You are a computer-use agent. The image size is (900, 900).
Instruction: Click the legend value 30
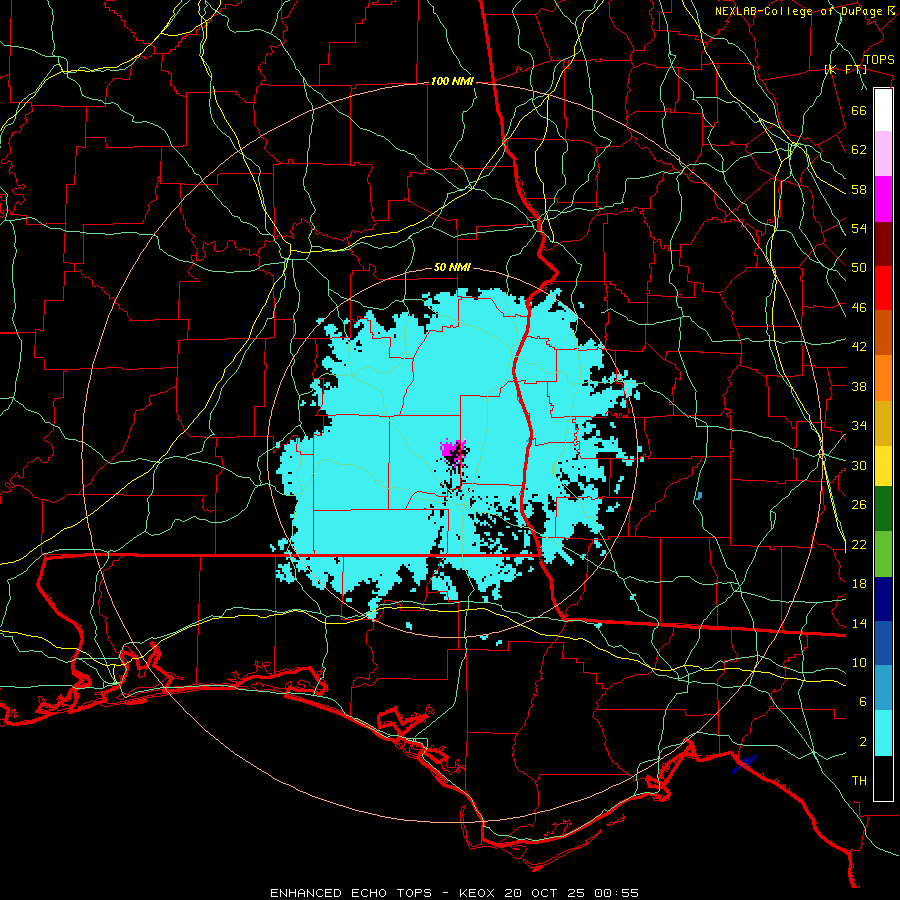tap(859, 465)
